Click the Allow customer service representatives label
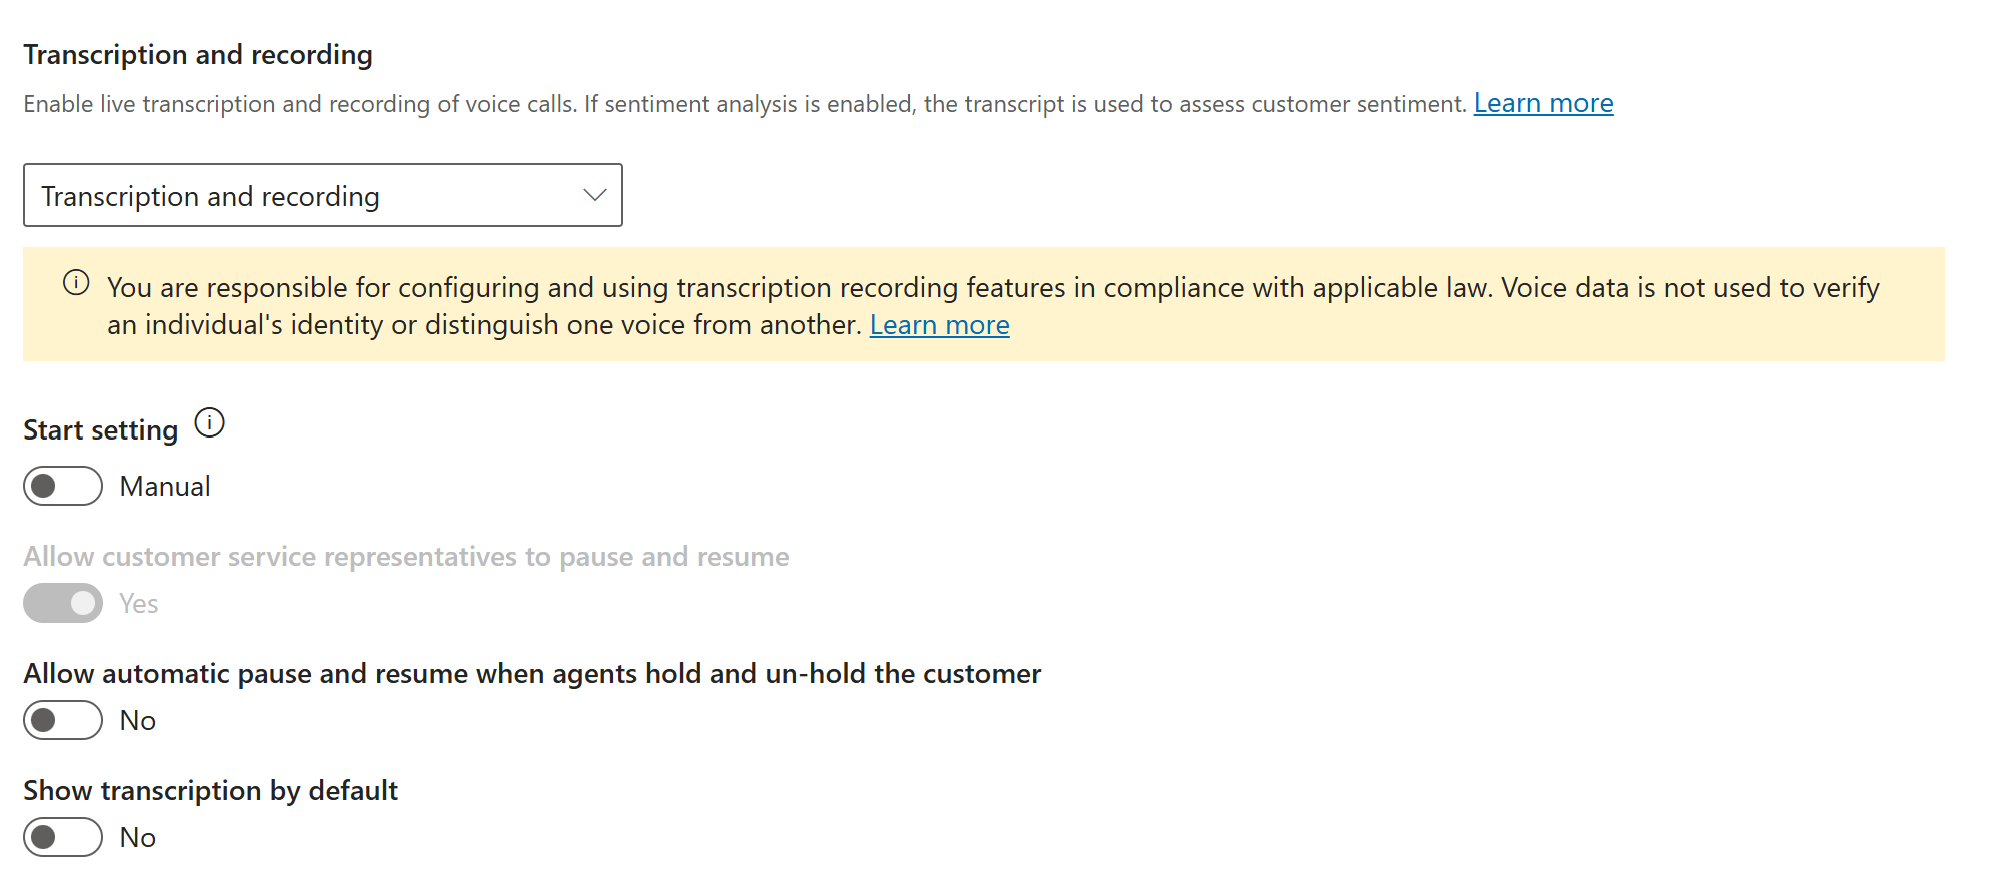 coord(406,557)
